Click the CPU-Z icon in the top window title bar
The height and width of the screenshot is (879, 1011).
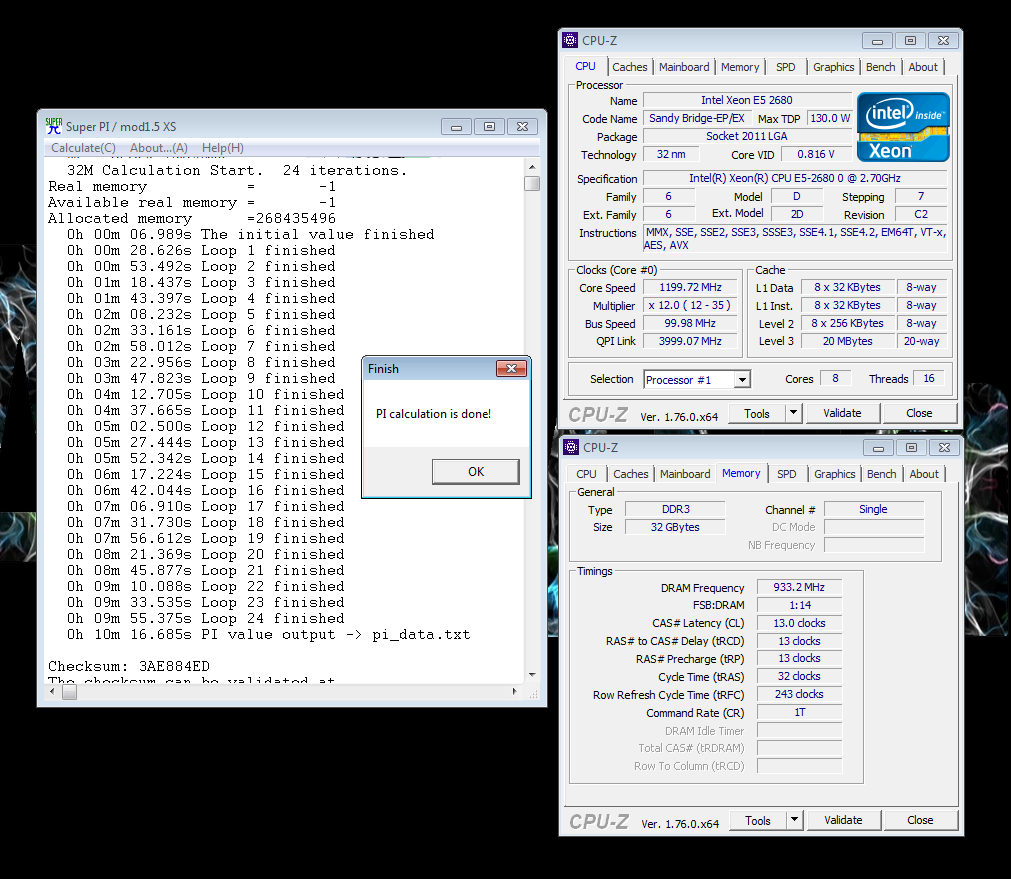570,40
